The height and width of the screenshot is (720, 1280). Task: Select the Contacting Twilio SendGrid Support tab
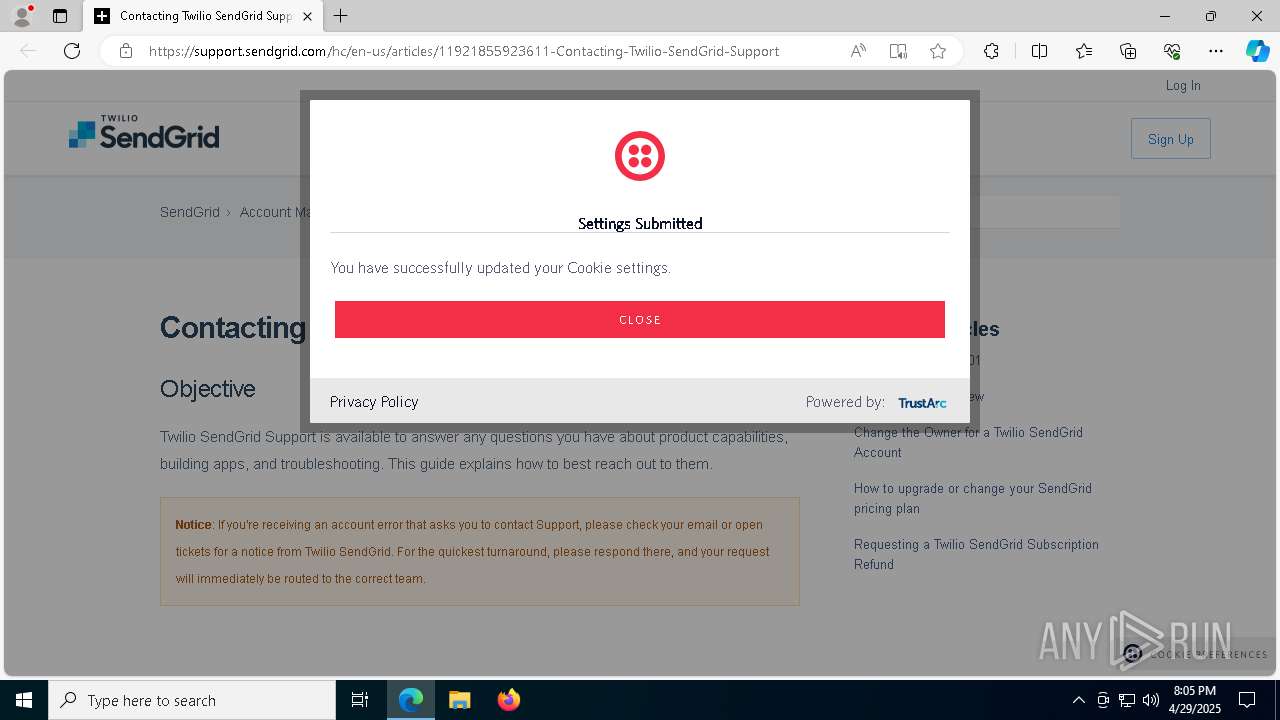click(x=203, y=16)
